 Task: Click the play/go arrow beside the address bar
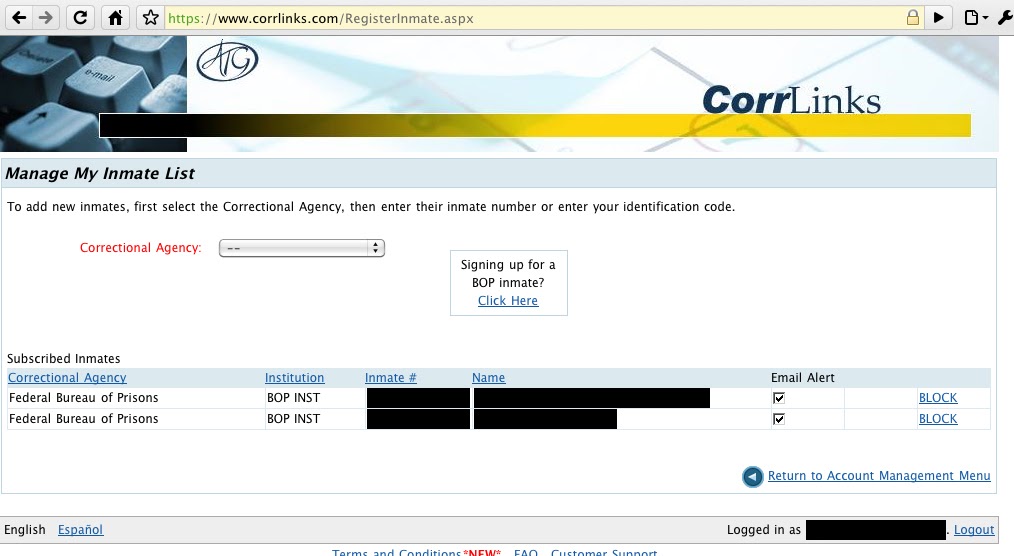pos(938,17)
